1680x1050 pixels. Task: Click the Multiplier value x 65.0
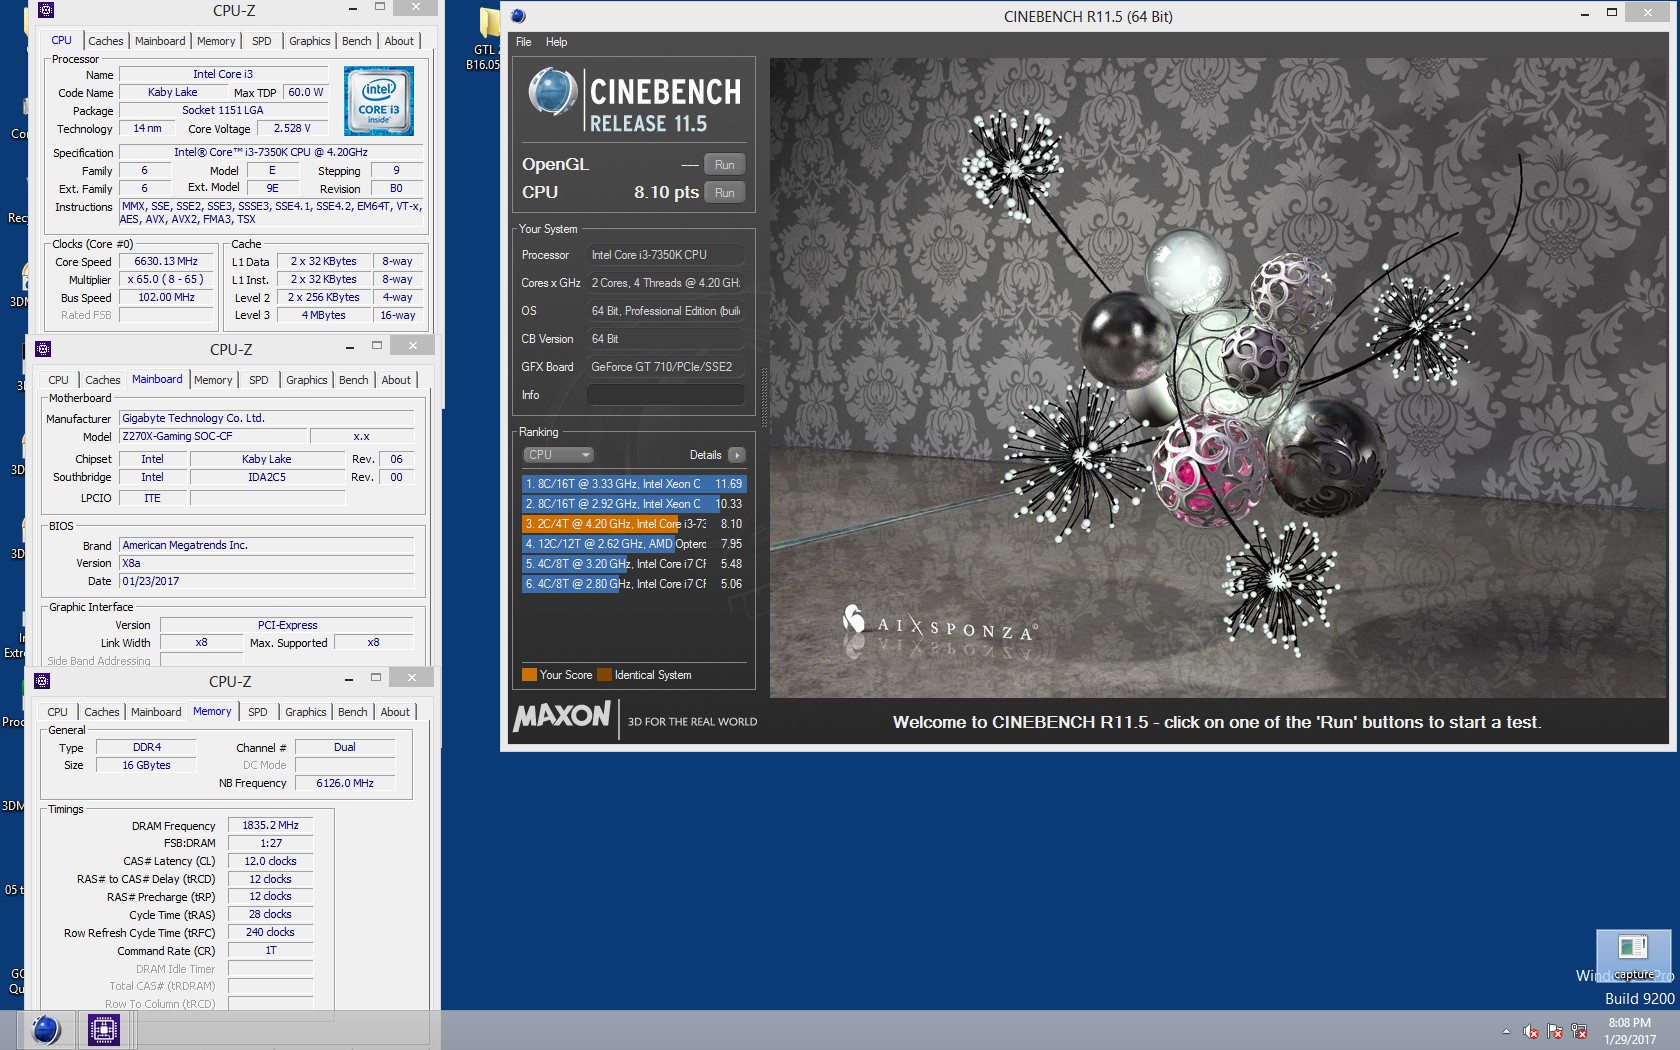(x=166, y=280)
